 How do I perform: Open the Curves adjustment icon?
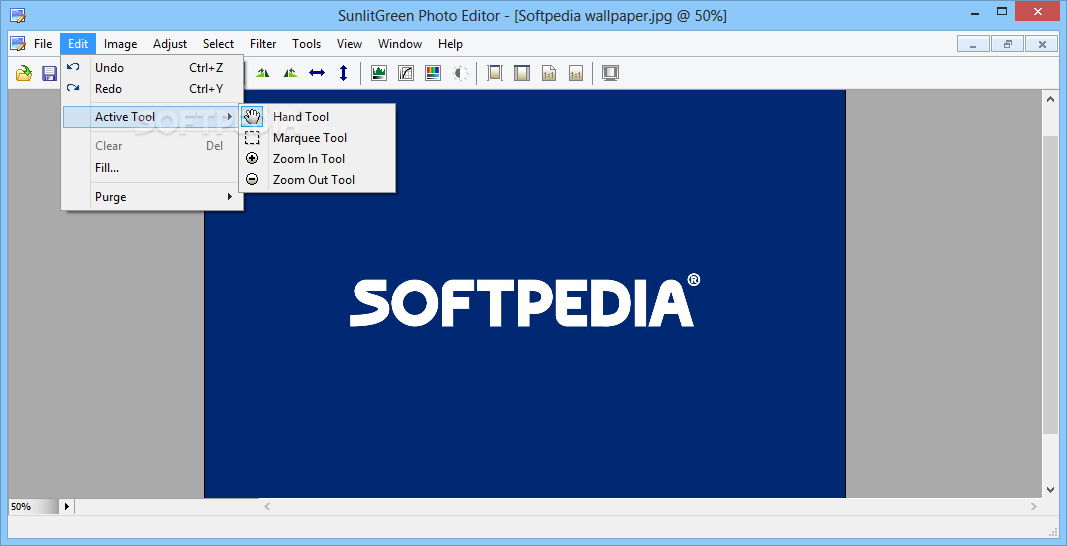(406, 73)
